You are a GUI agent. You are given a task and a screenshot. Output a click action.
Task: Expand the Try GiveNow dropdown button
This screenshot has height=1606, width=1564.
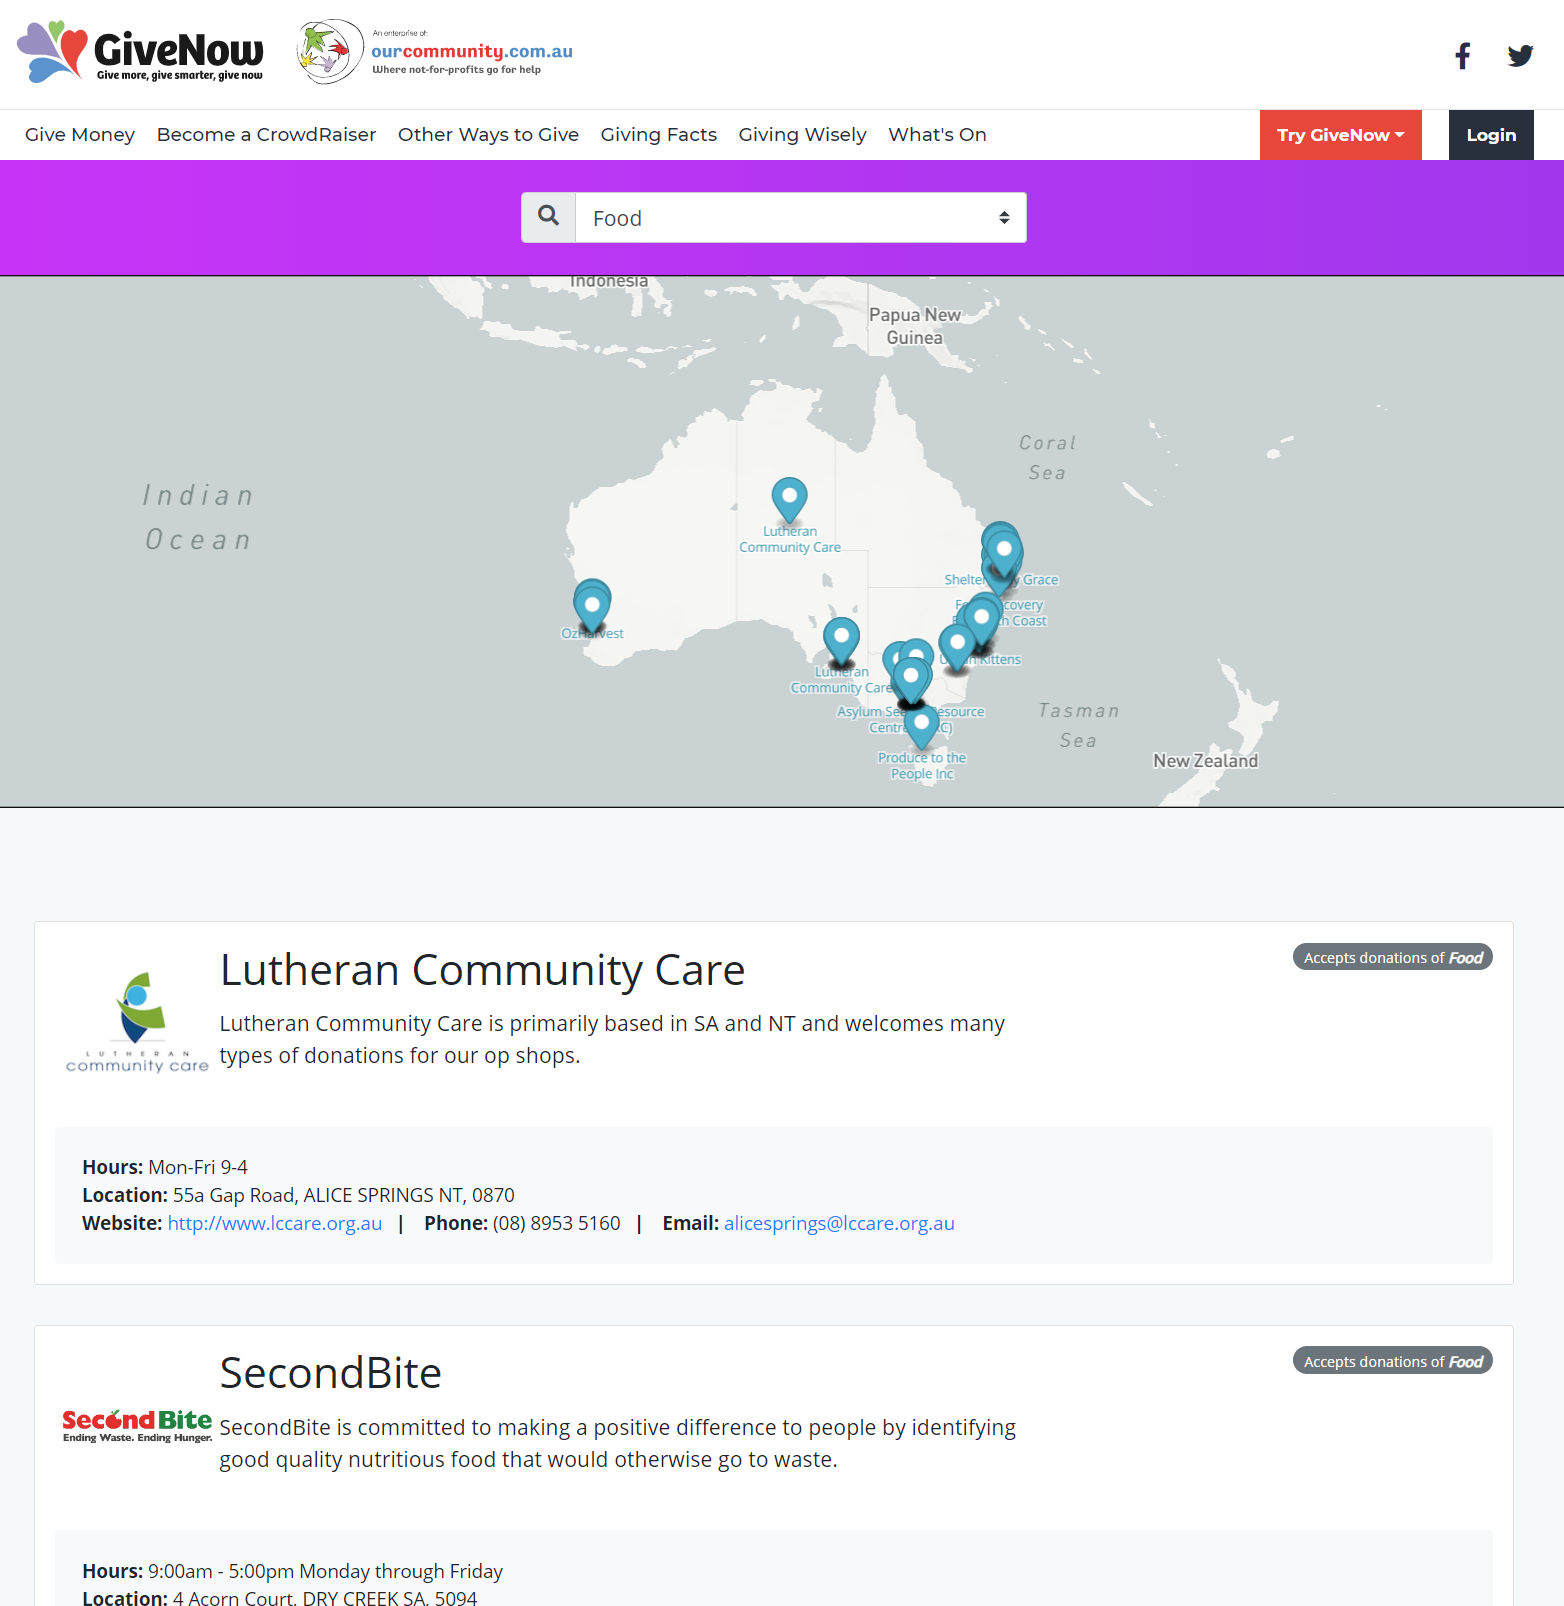pyautogui.click(x=1340, y=135)
